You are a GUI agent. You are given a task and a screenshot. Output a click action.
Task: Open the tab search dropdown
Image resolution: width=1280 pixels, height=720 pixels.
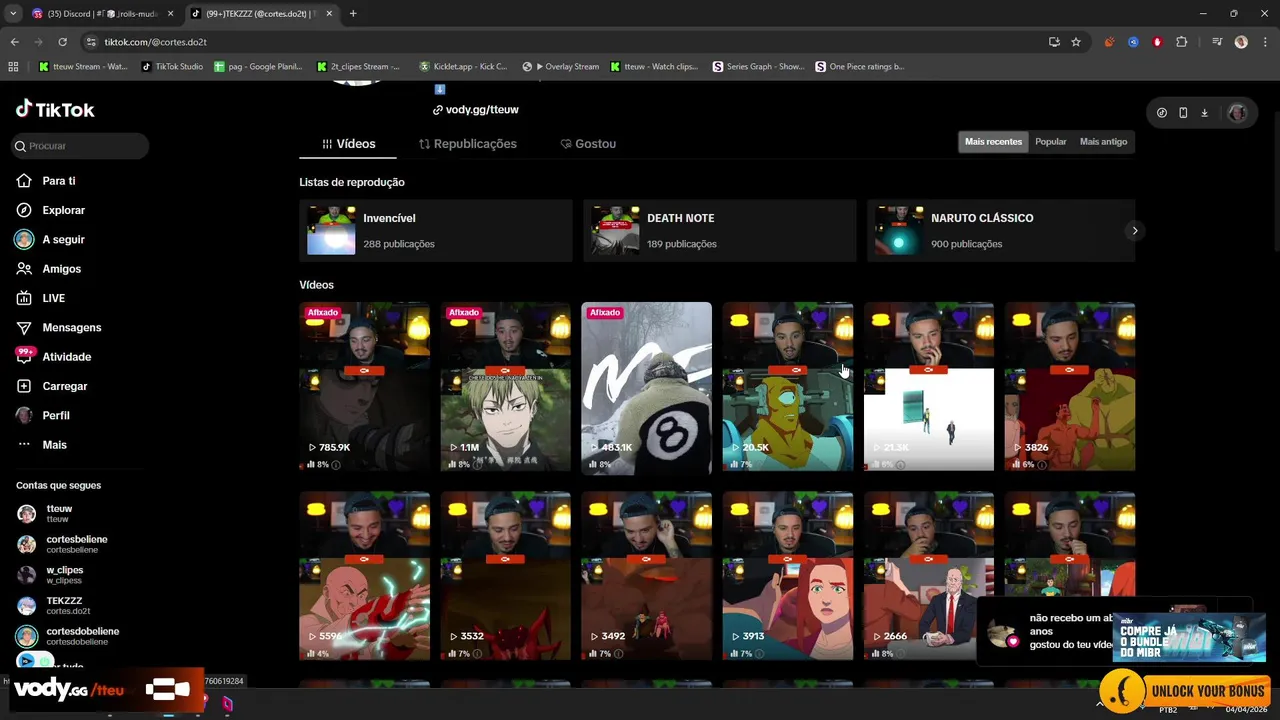click(12, 14)
